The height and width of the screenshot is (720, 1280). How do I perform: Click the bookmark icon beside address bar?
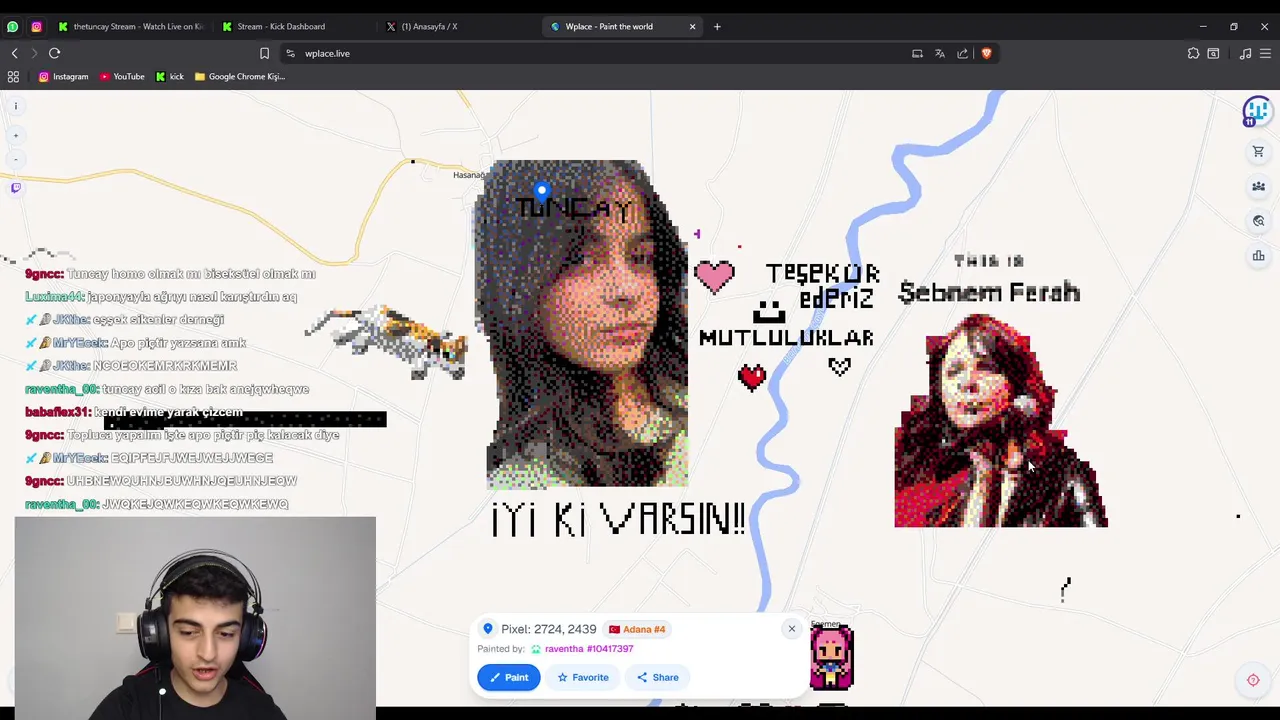tap(264, 53)
